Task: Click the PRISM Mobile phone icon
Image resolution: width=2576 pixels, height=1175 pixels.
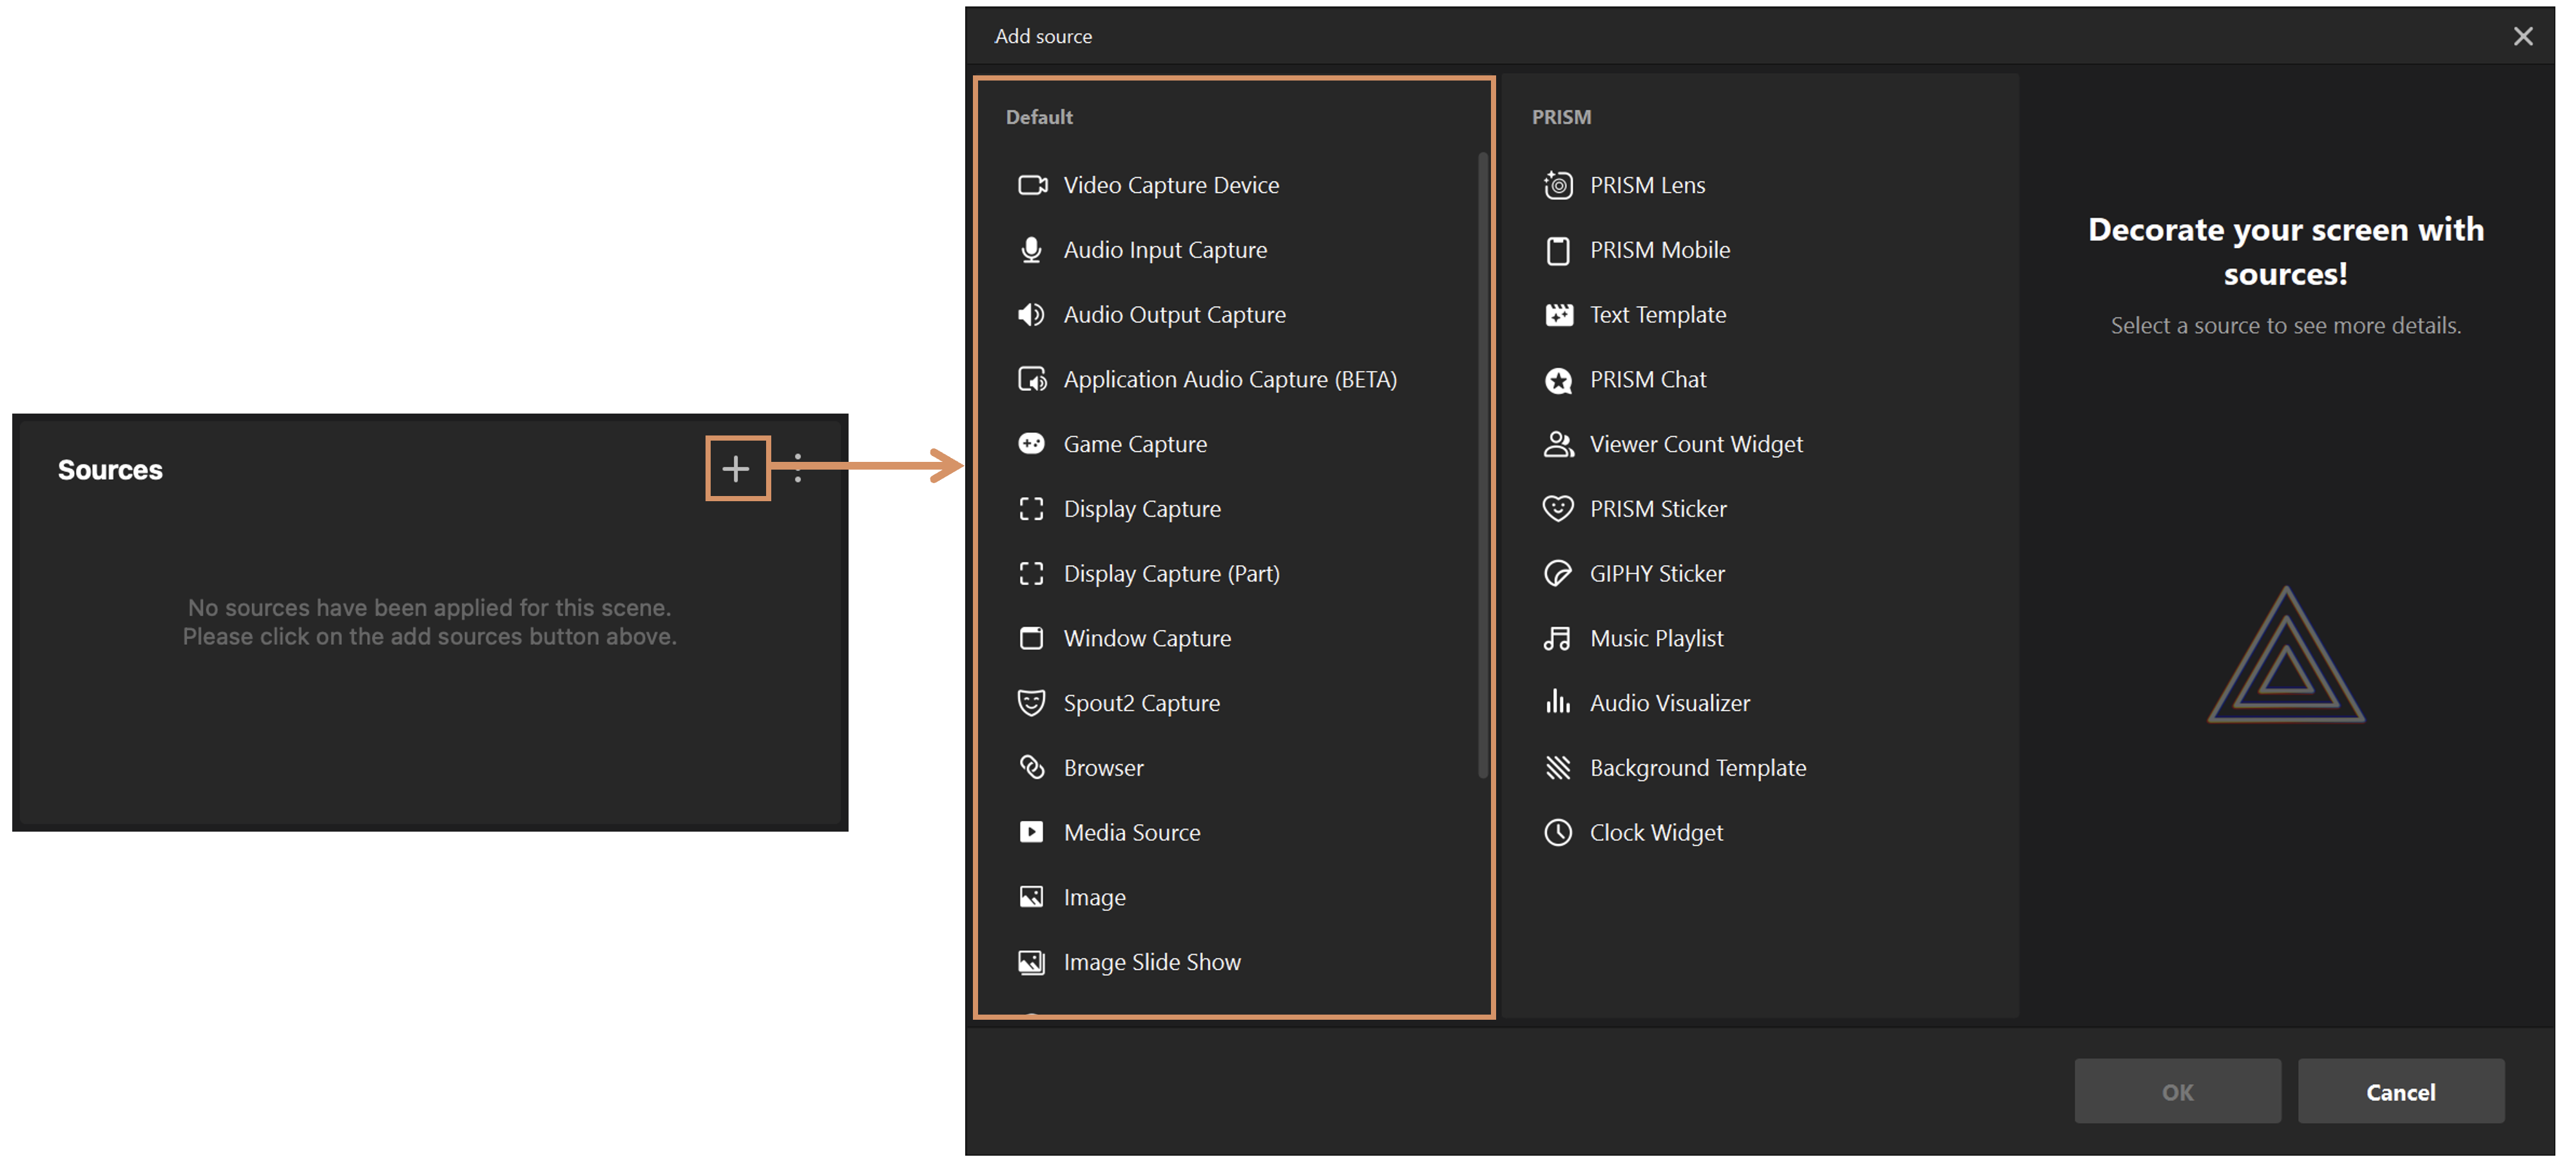Action: tap(1558, 250)
